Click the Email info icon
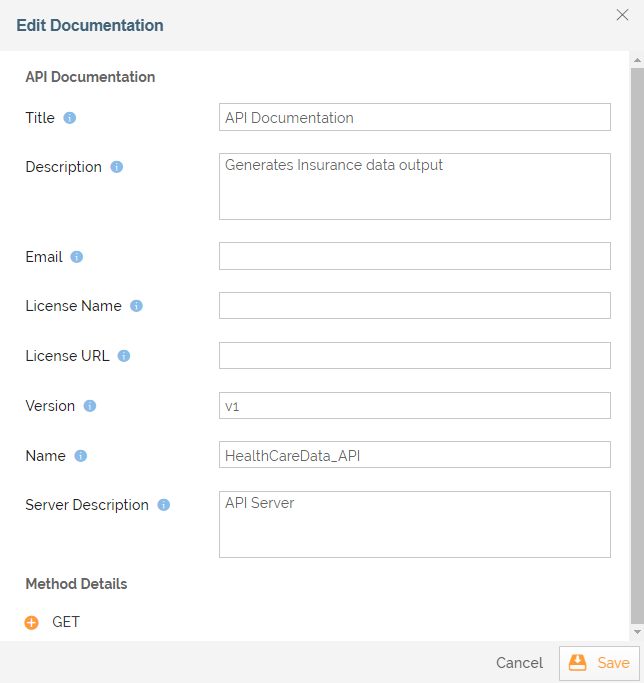This screenshot has width=644, height=683. tap(77, 257)
